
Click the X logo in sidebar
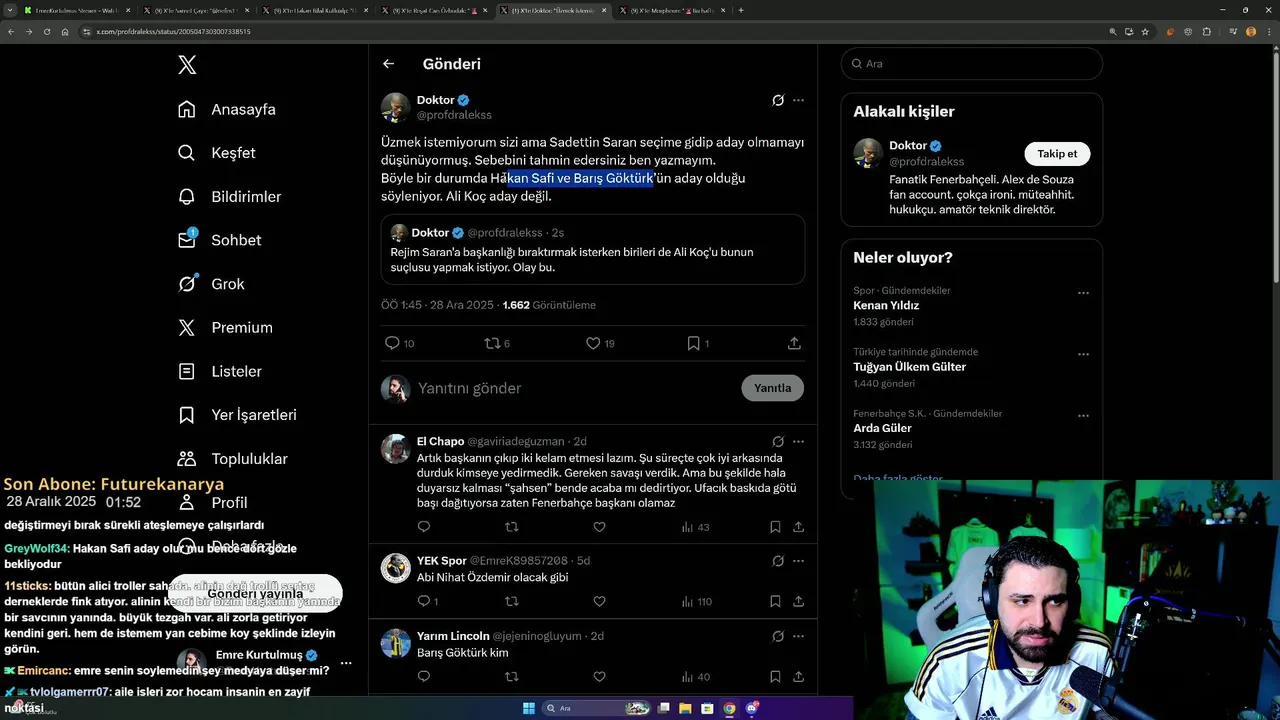tap(187, 65)
